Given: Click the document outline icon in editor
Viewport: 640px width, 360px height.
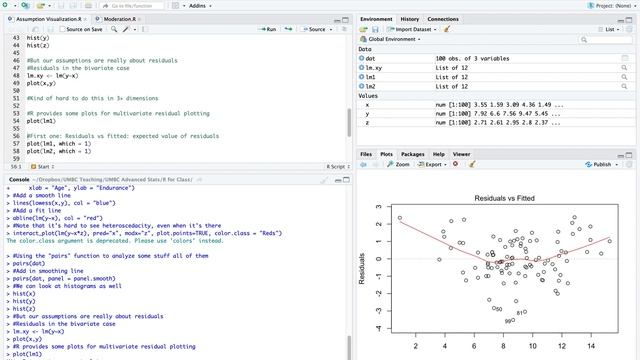Looking at the screenshot, I should coord(344,29).
